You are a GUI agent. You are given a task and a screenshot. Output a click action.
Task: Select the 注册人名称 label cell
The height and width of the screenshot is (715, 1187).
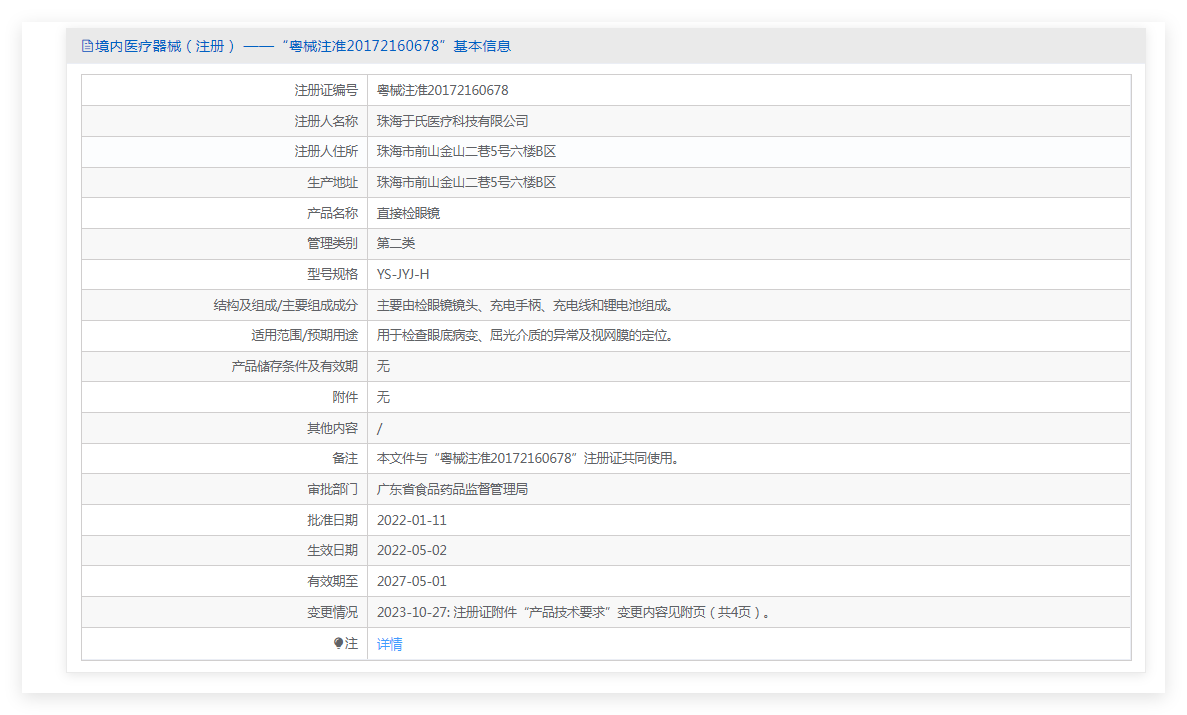point(225,121)
